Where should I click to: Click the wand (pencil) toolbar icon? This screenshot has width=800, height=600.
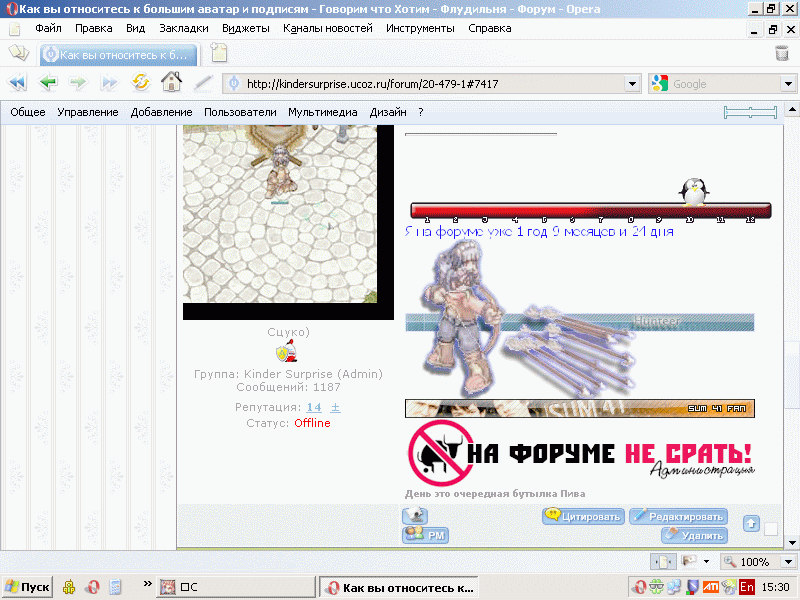tap(203, 83)
